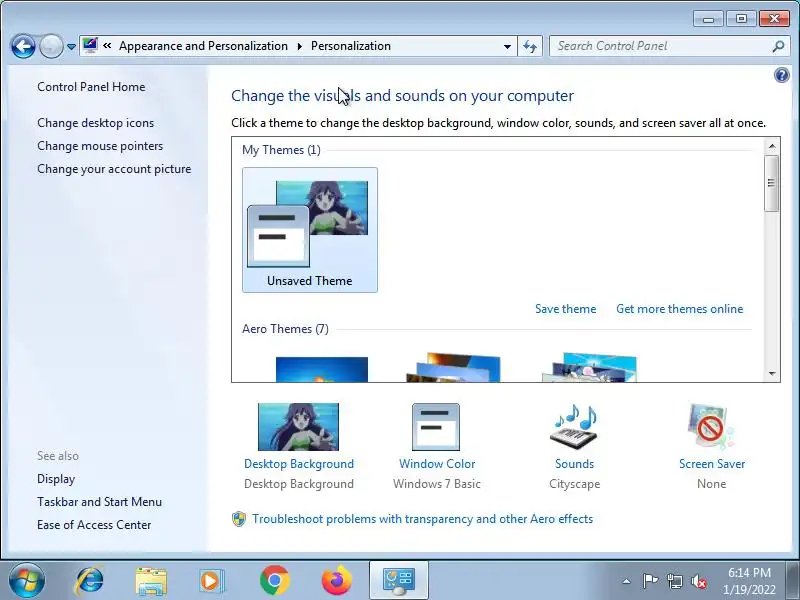Click the Control Panel address bar icon
This screenshot has width=800, height=600.
(x=90, y=45)
